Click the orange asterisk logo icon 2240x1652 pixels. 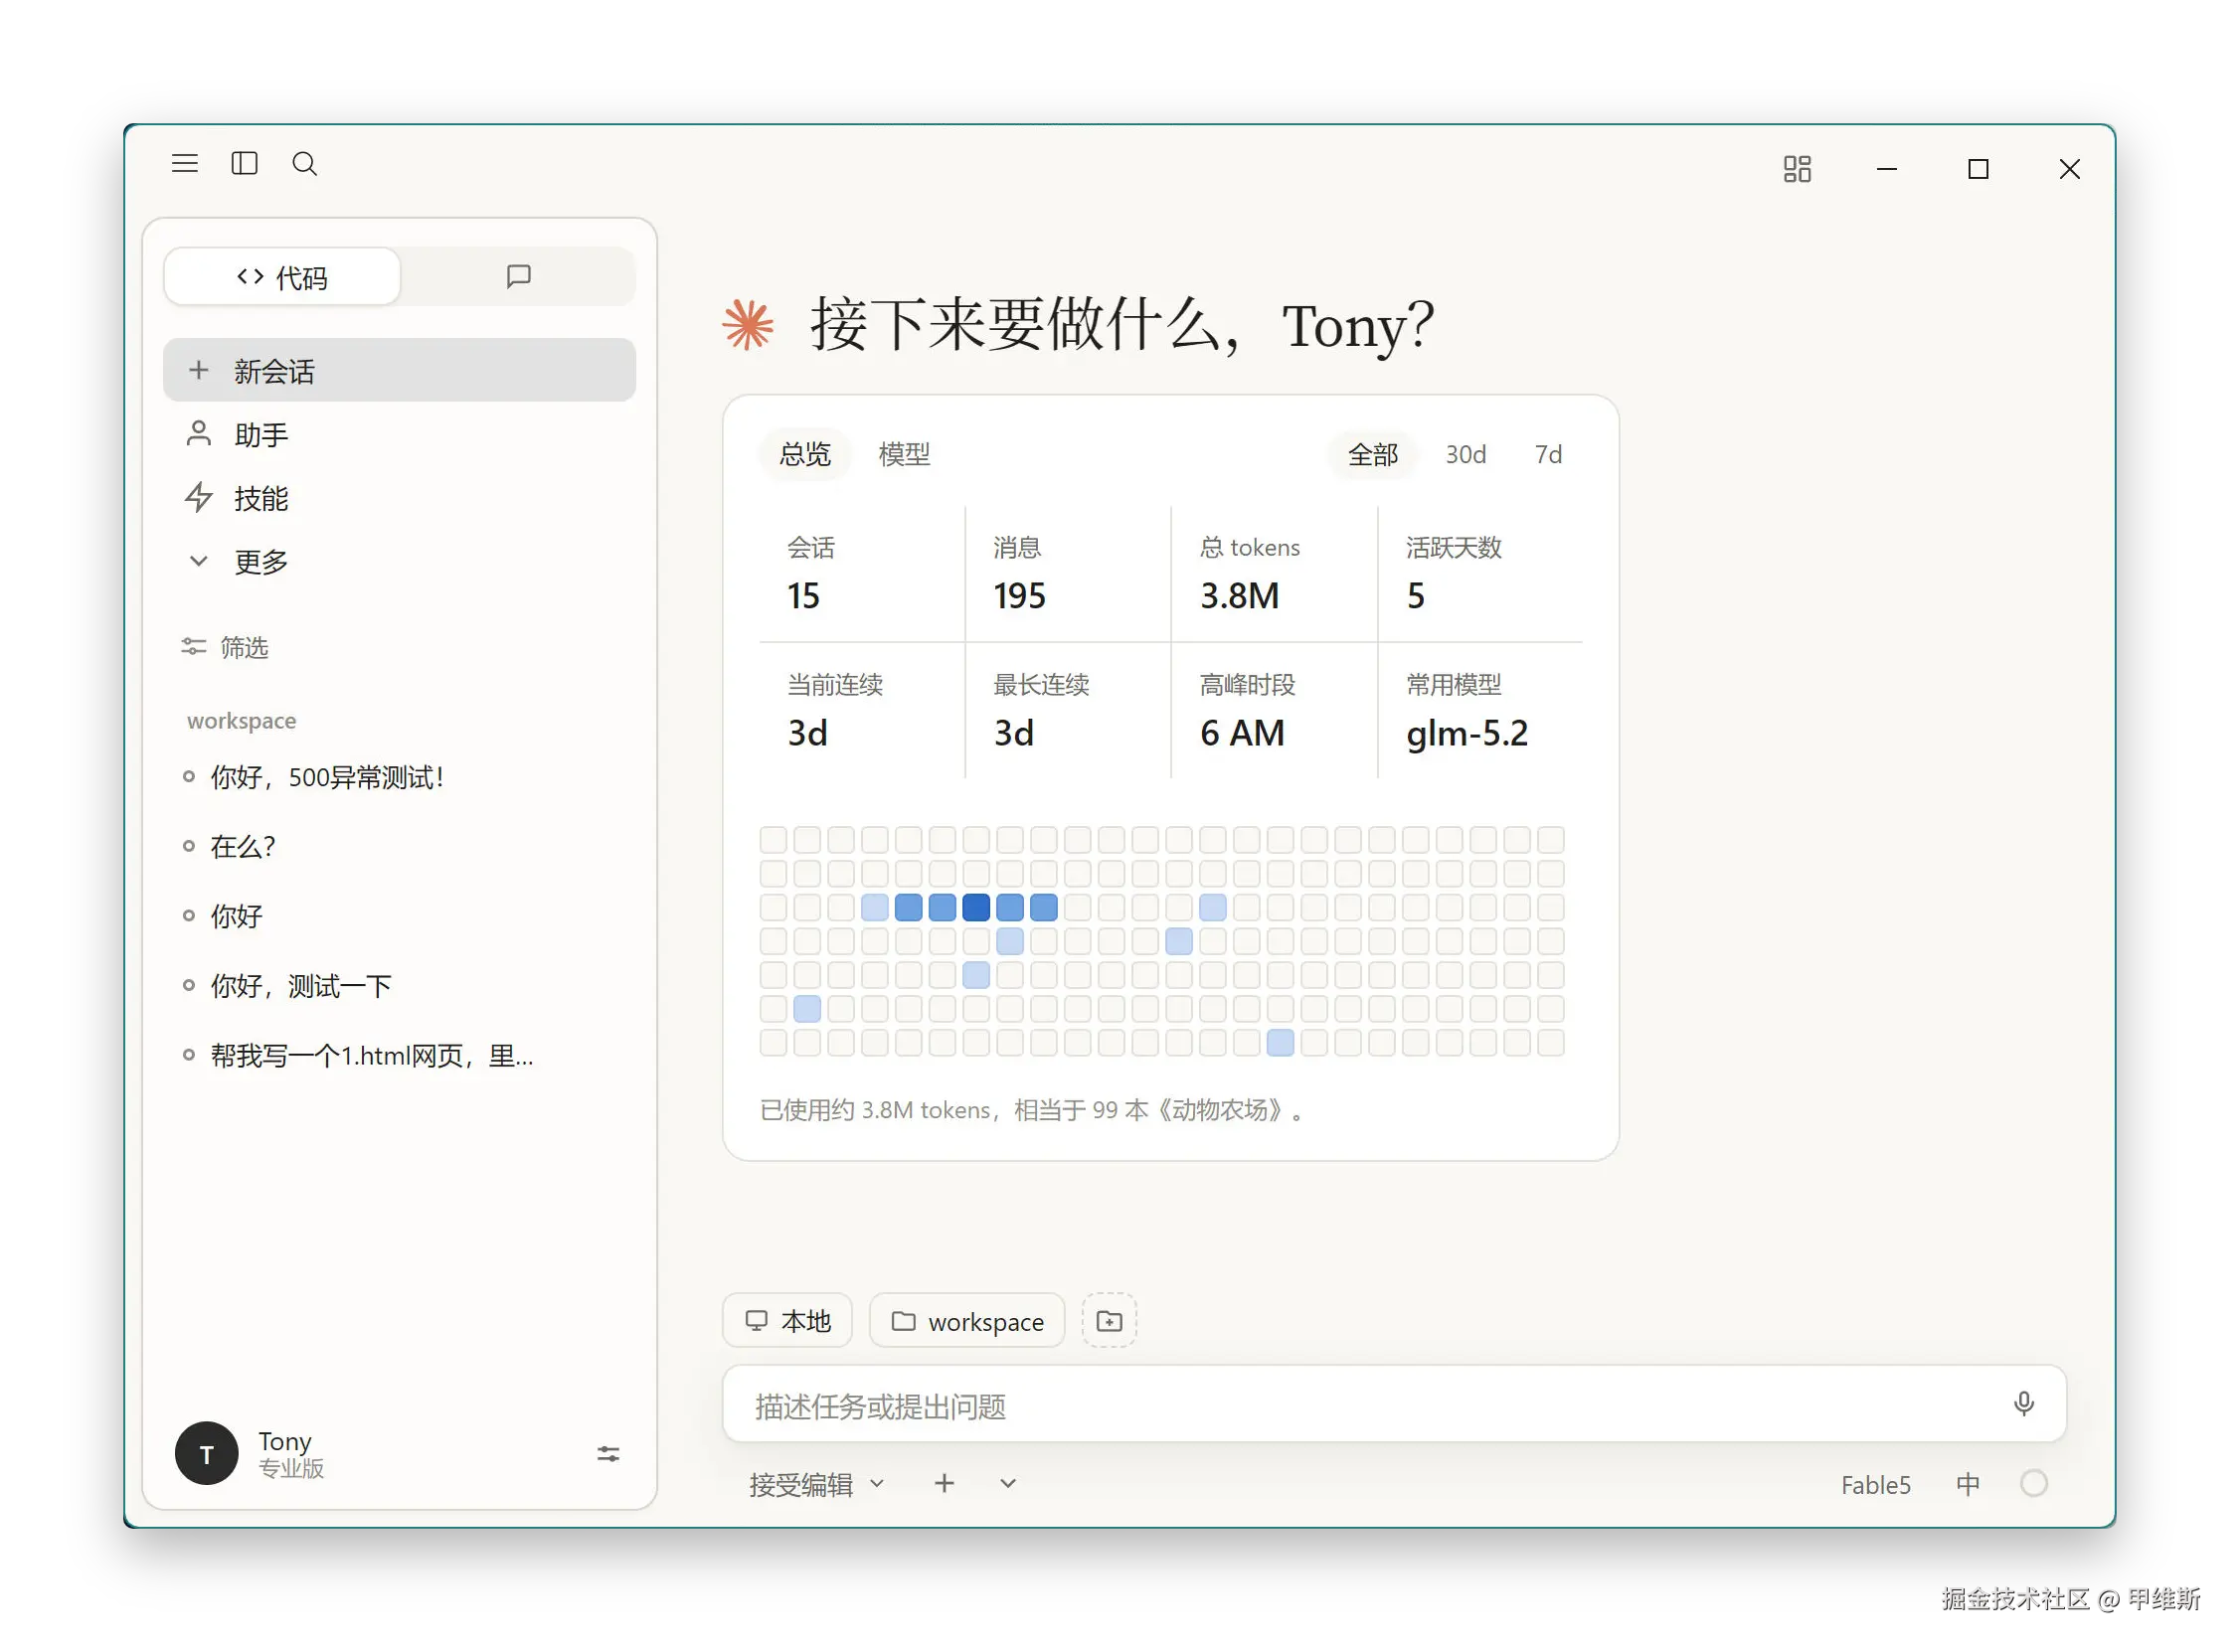(x=748, y=325)
